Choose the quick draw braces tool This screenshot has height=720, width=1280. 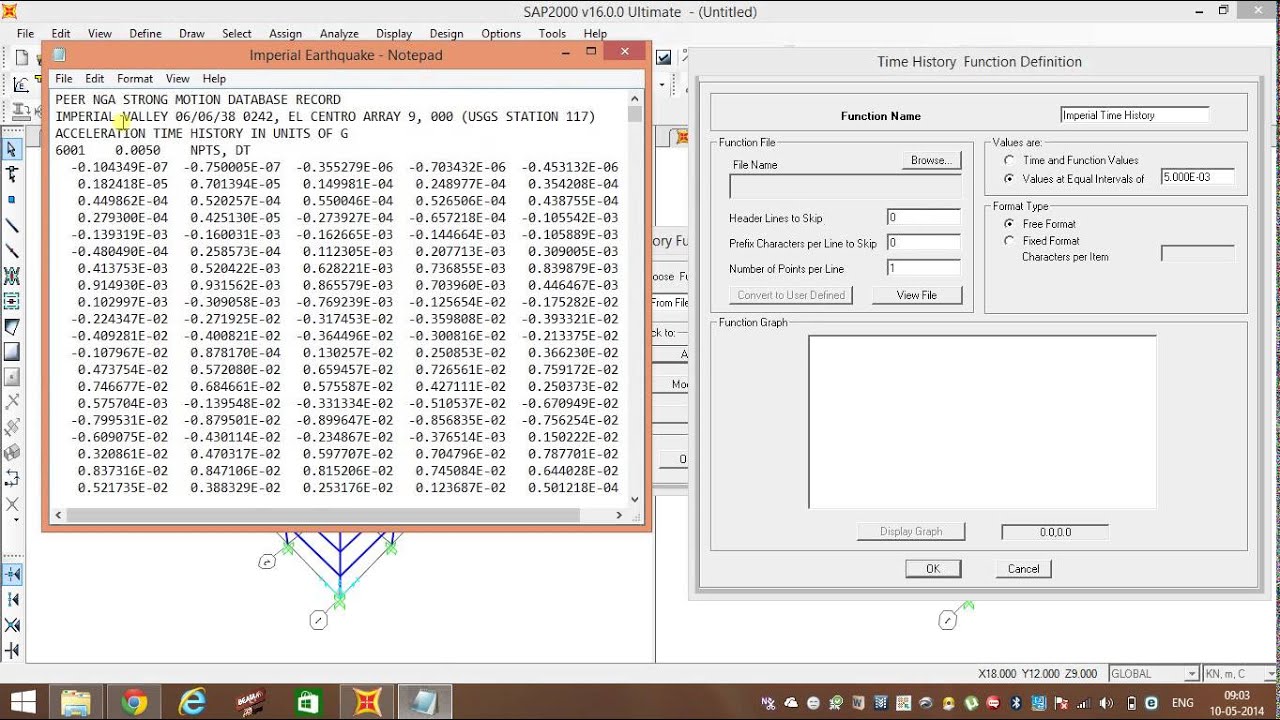12,276
